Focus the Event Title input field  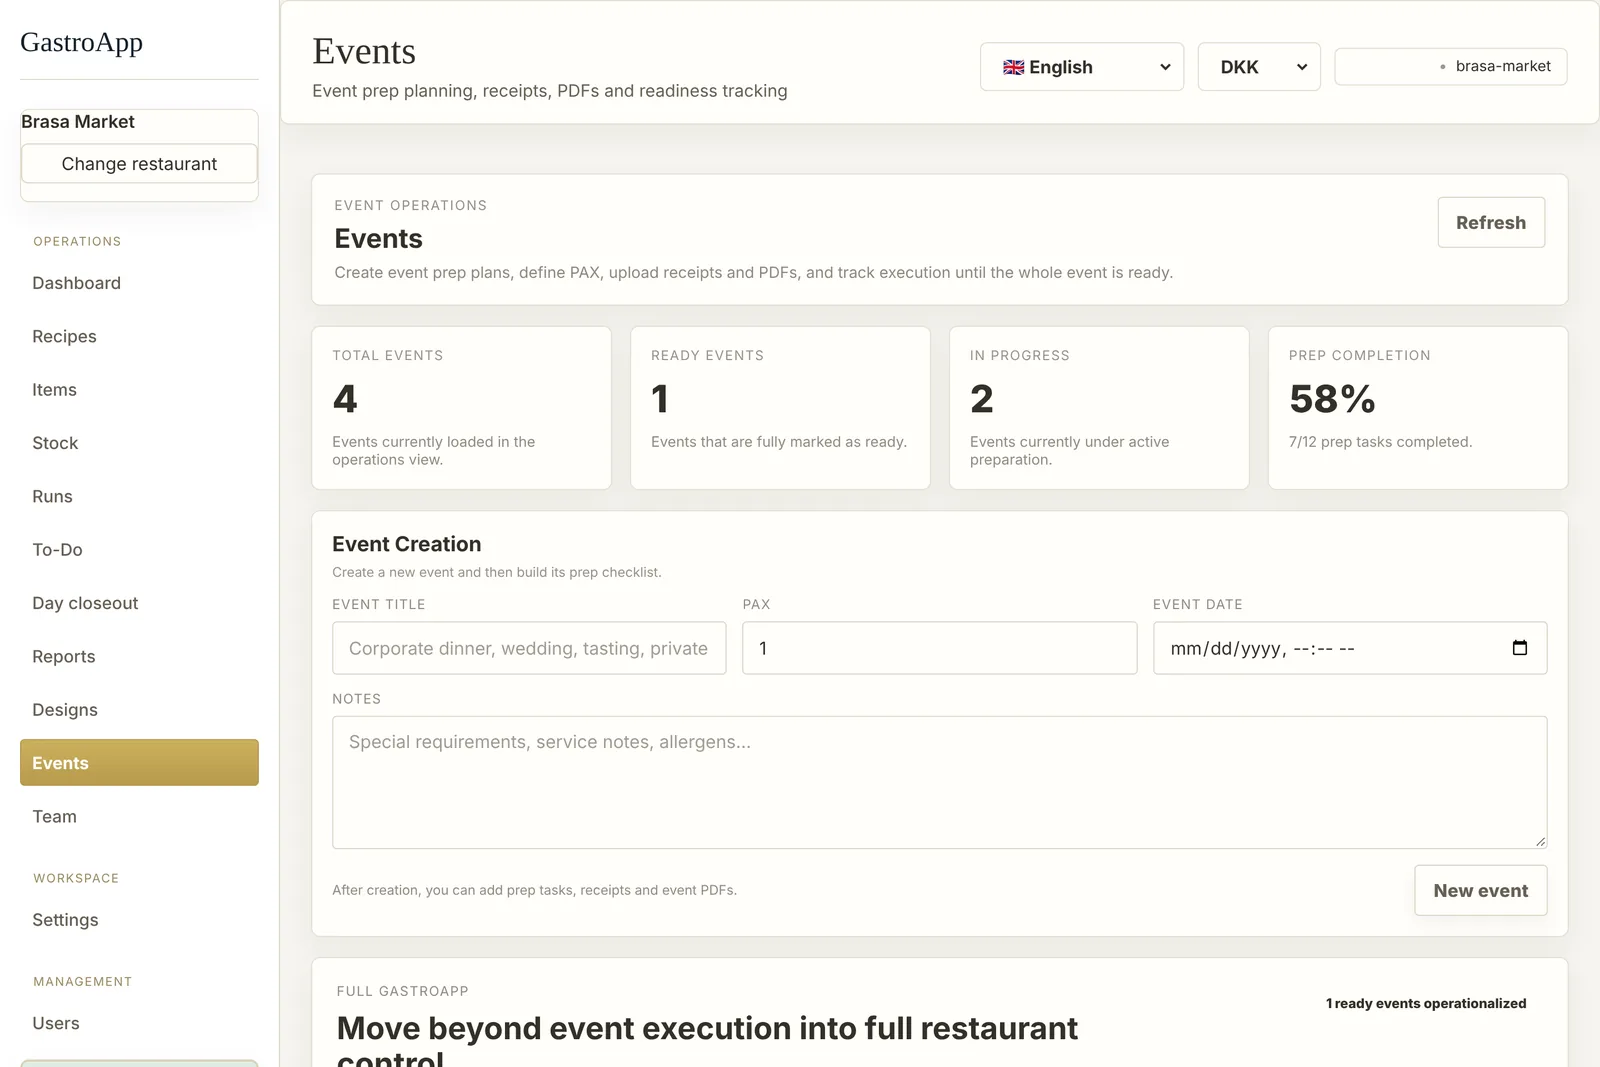coord(529,648)
